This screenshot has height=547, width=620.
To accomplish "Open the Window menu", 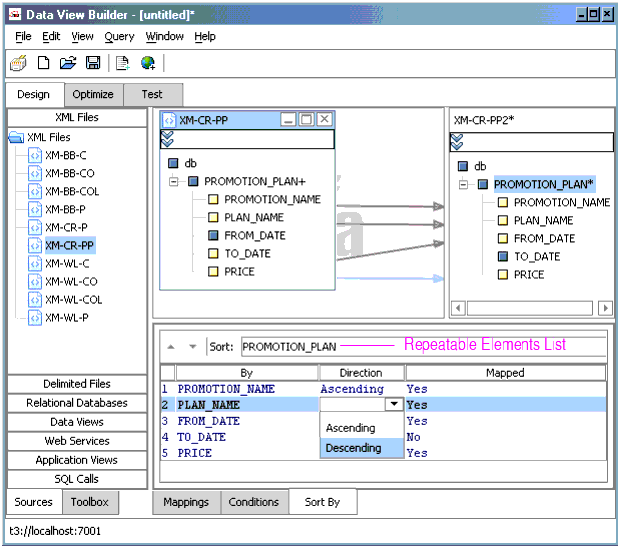I will pyautogui.click(x=164, y=36).
